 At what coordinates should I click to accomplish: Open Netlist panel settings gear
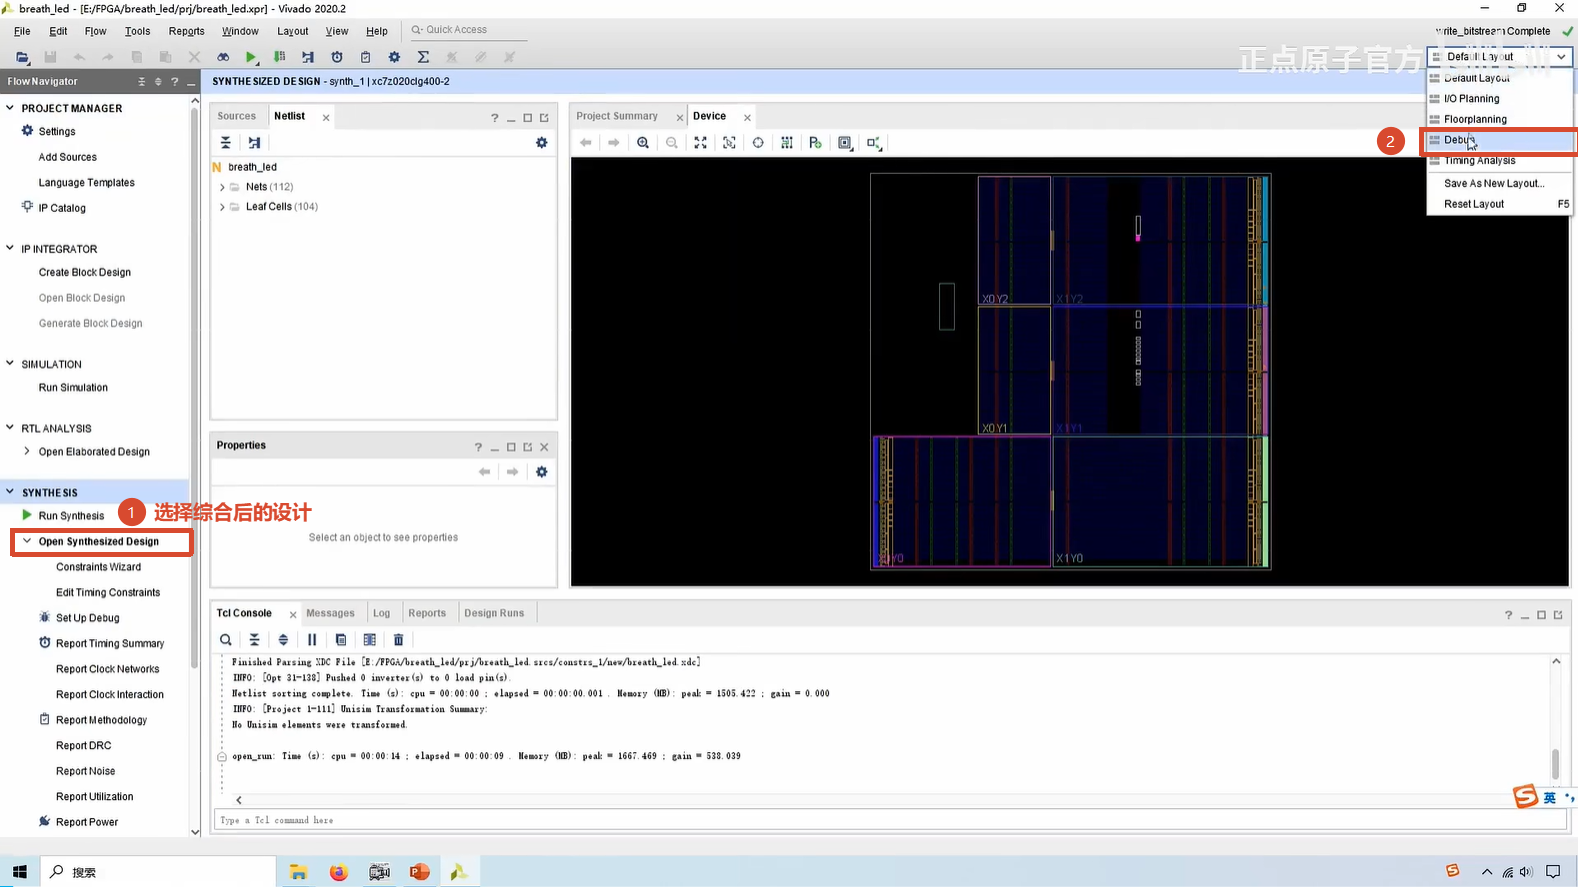tap(542, 143)
